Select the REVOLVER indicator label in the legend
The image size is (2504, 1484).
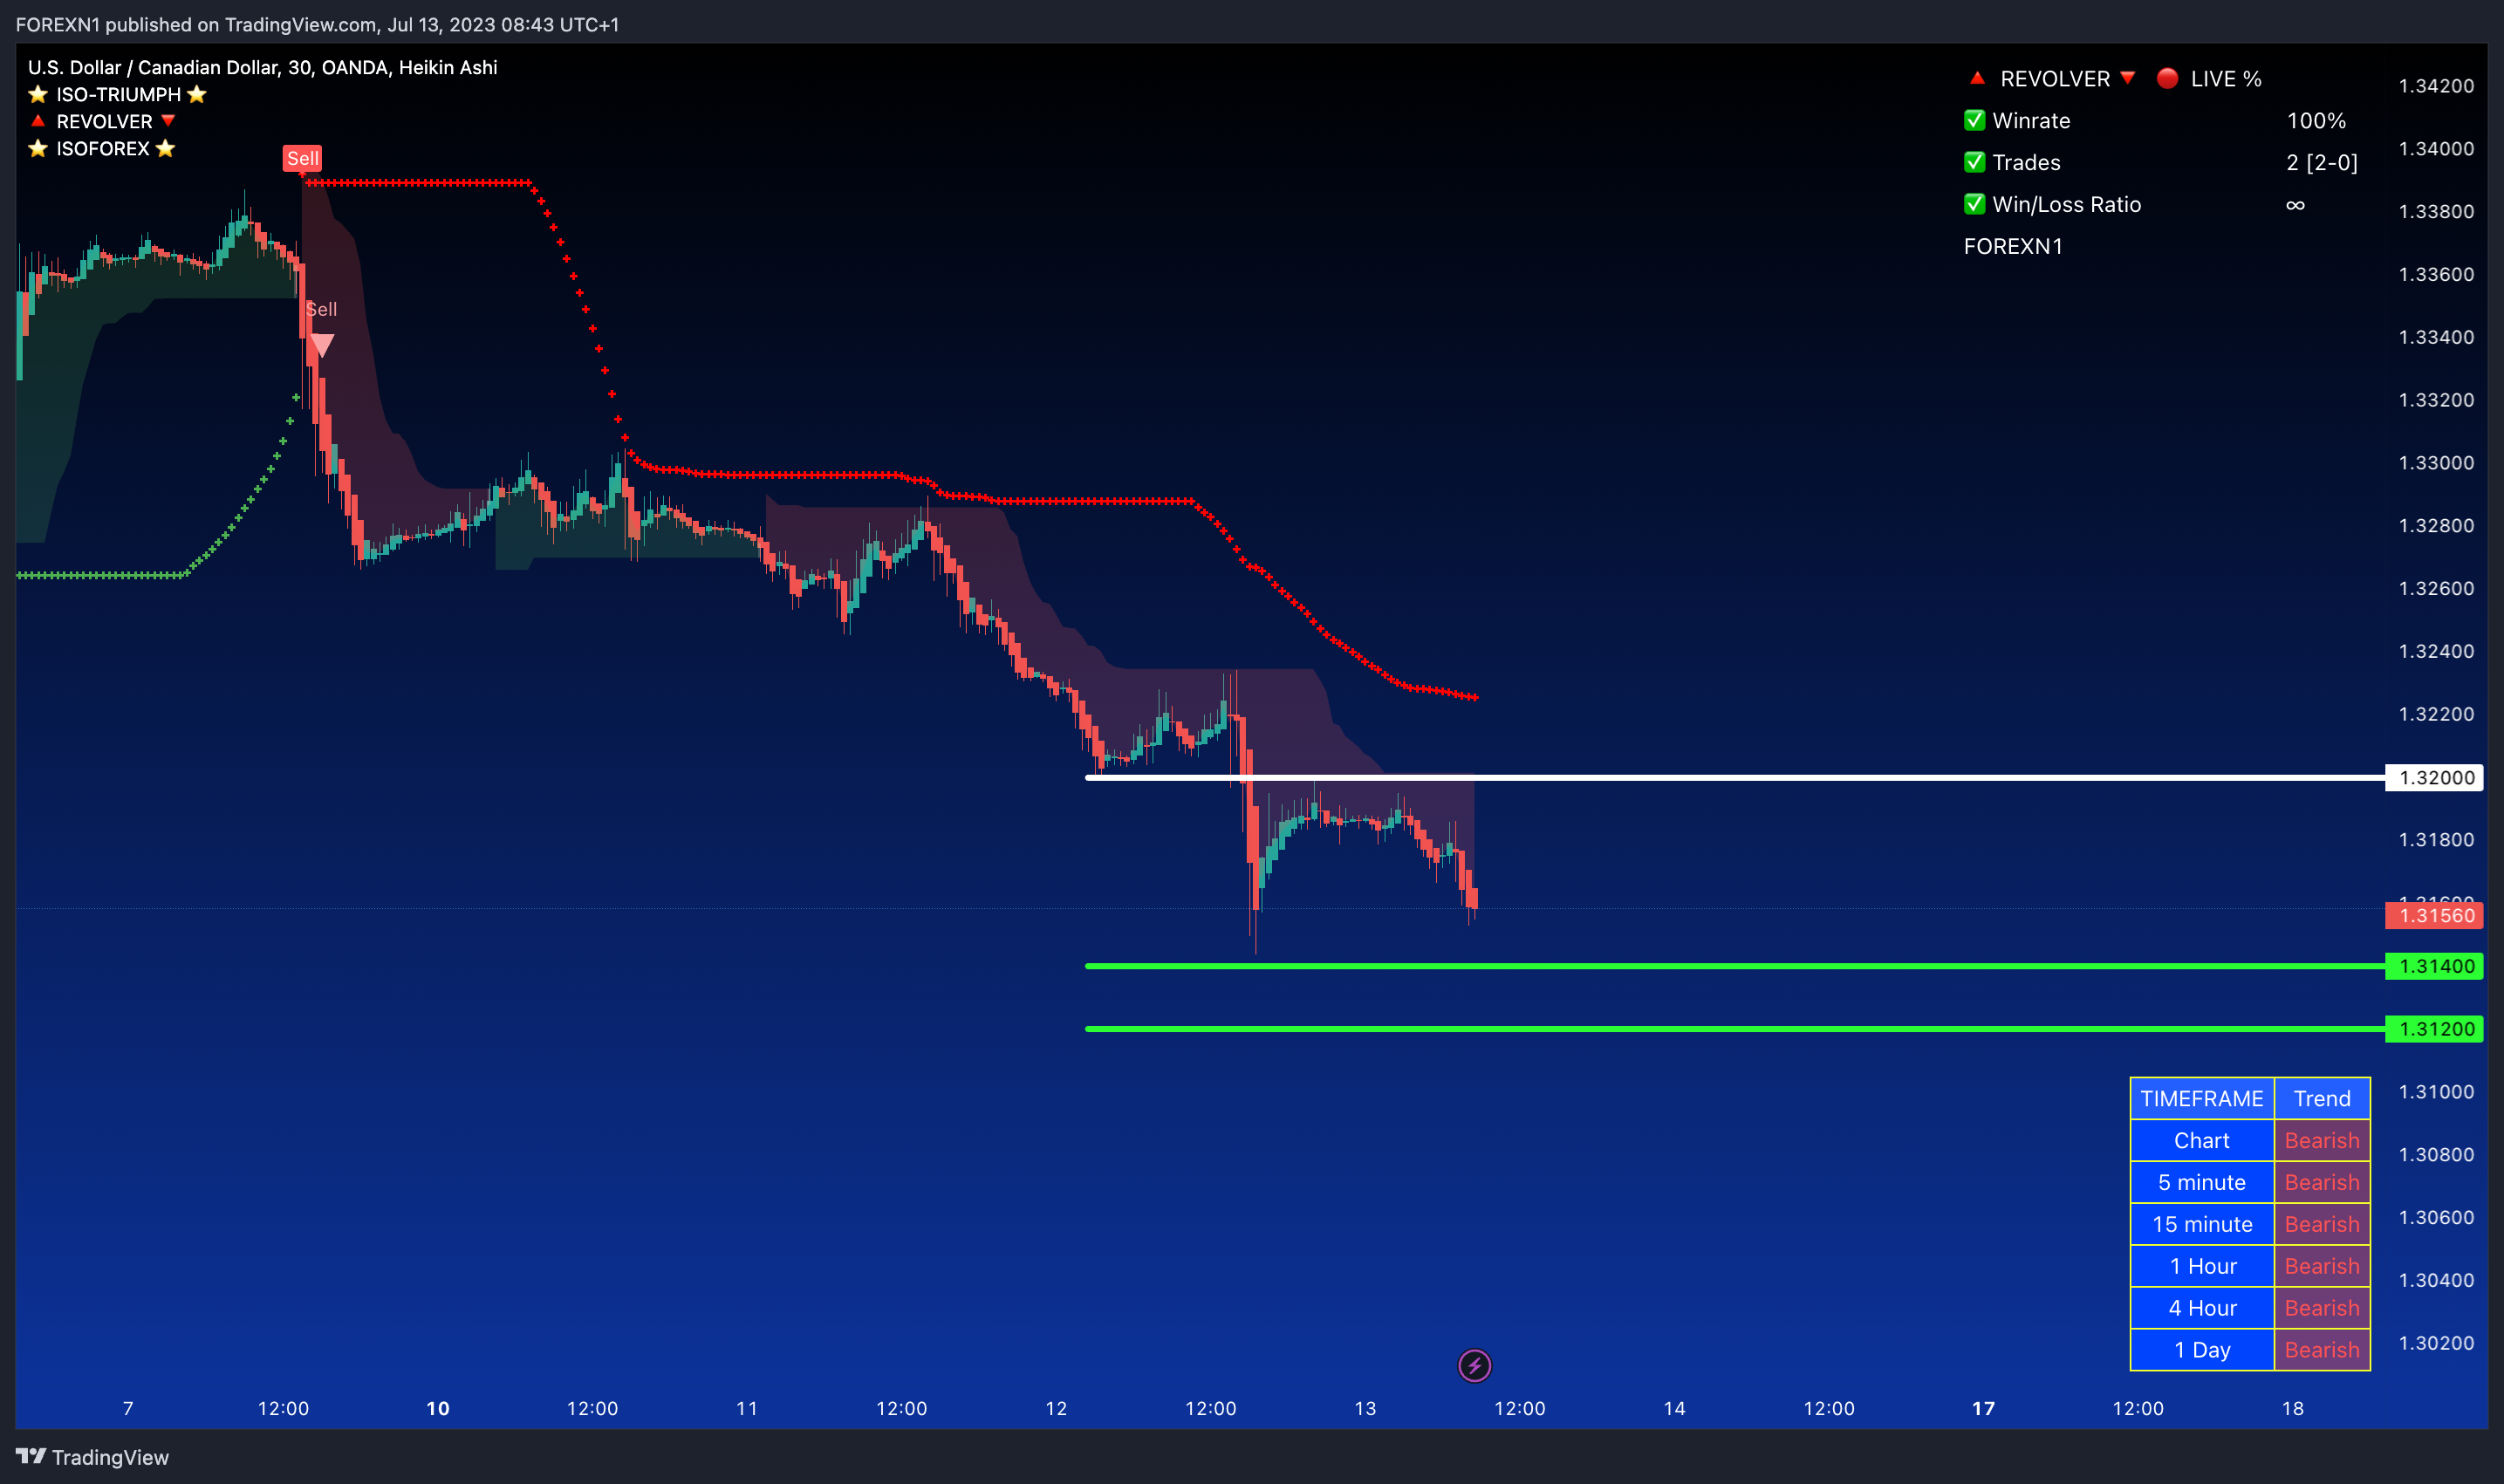[104, 121]
